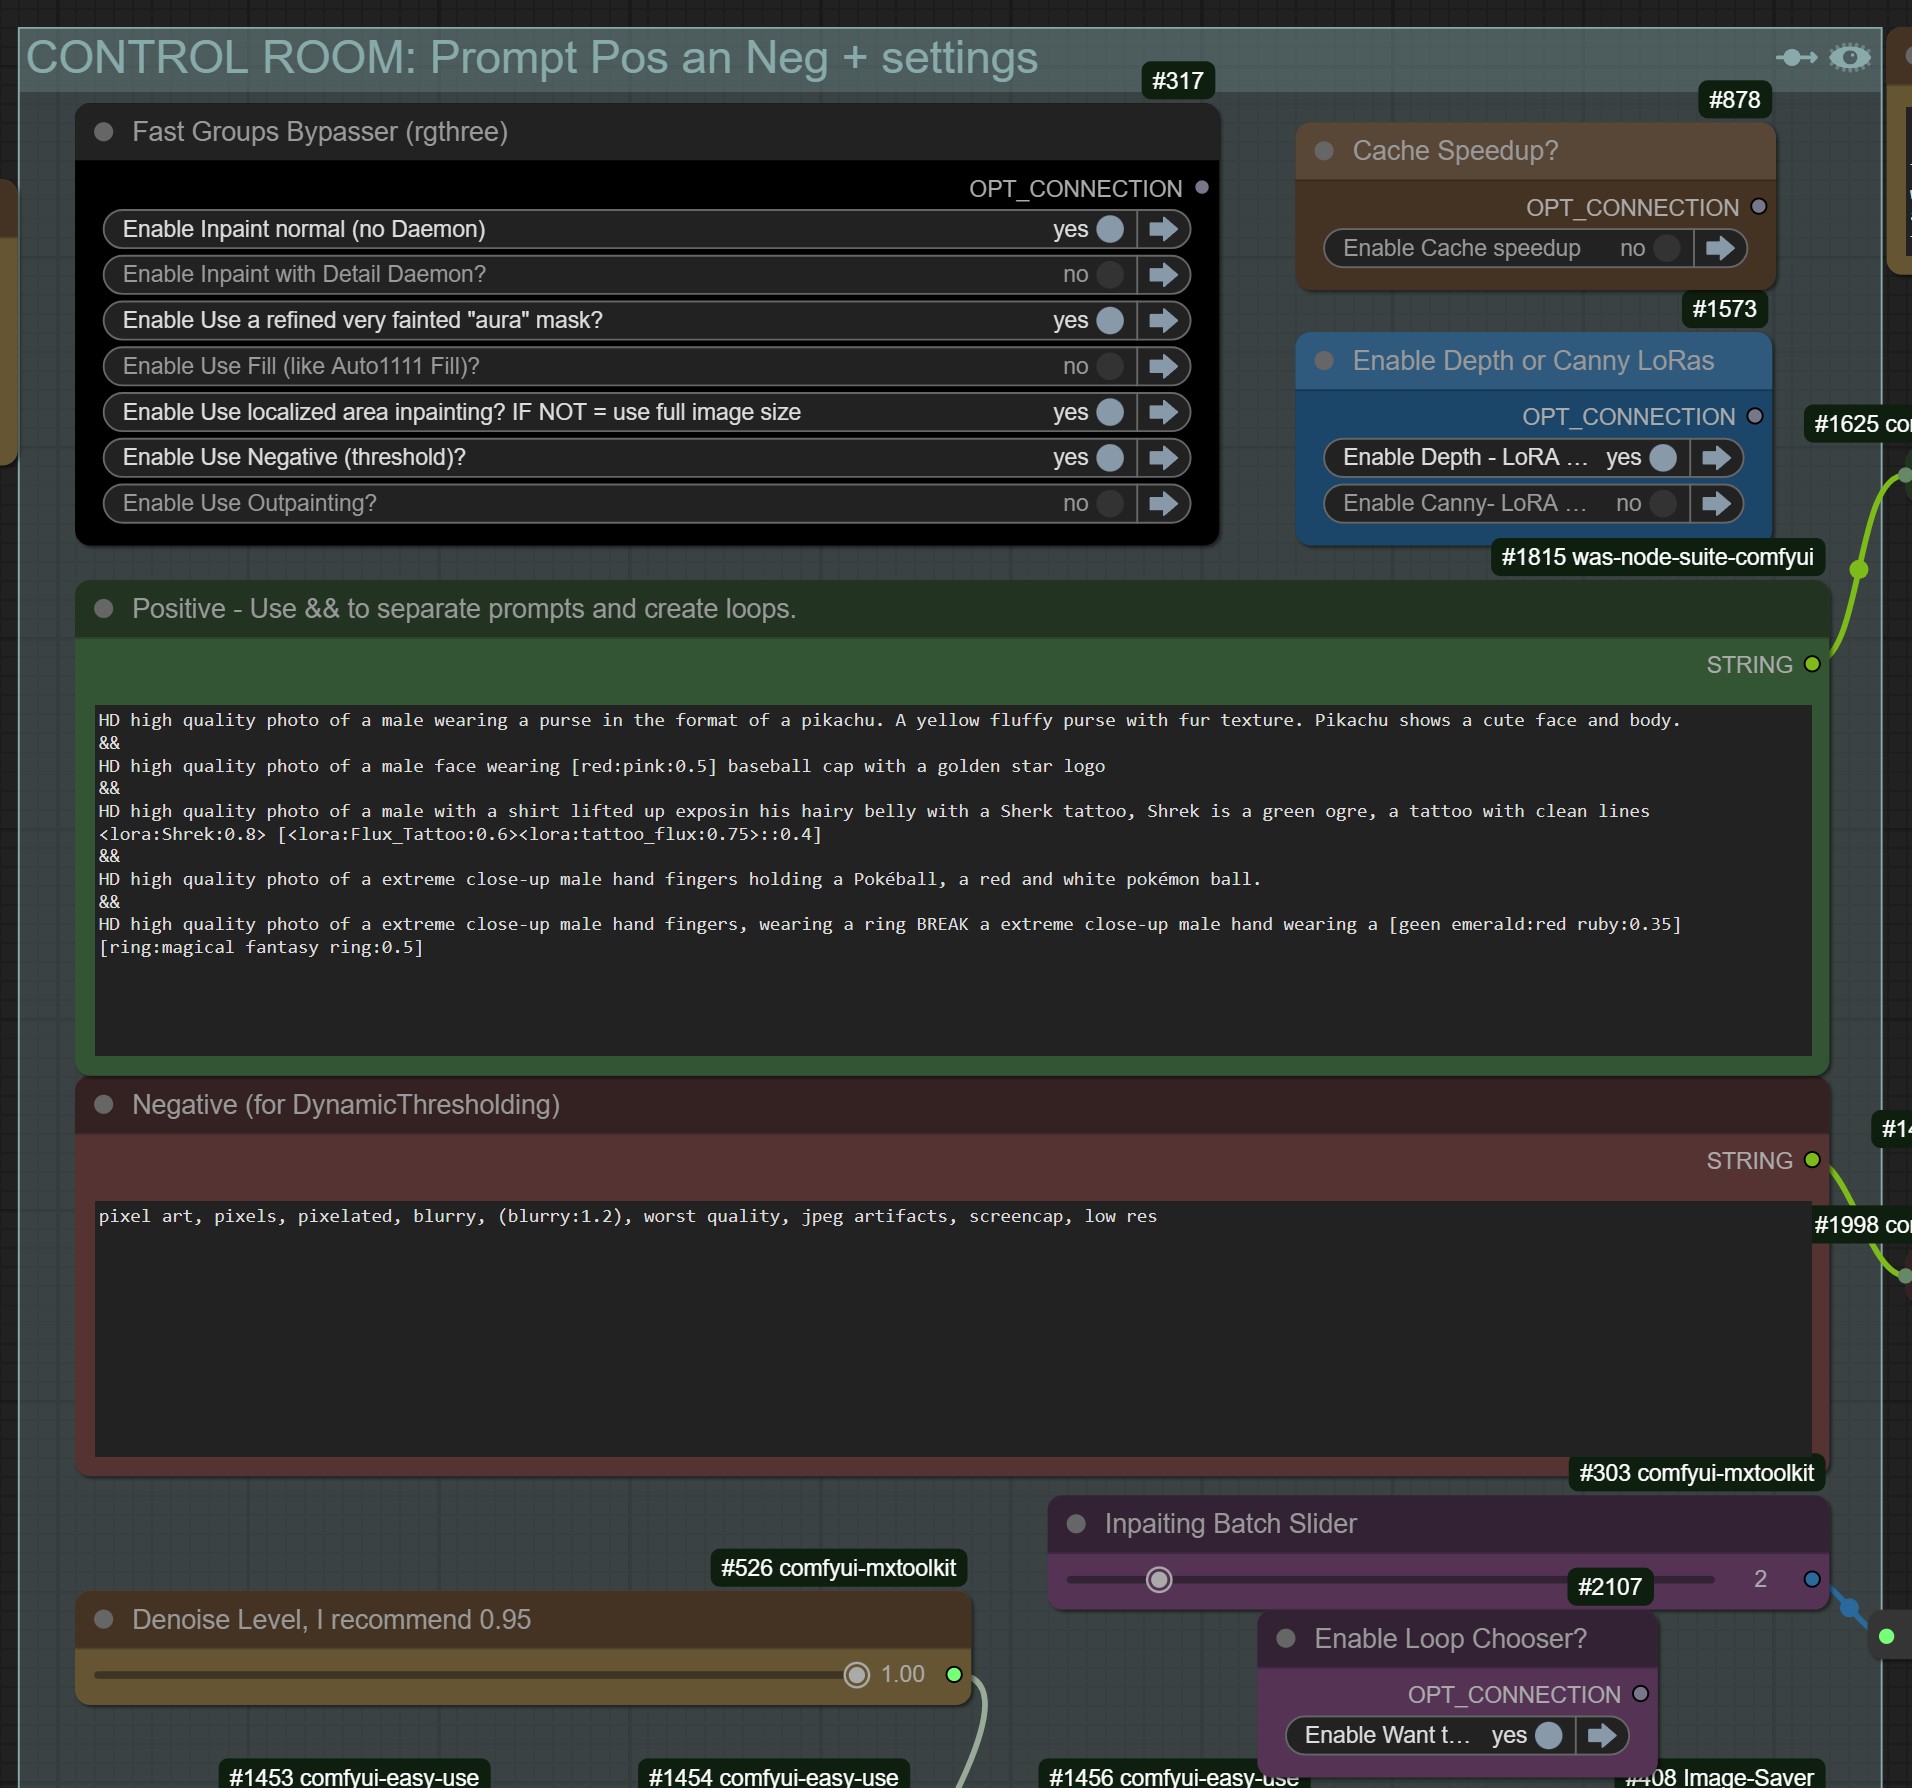Click the 'Positive - Use && to separate prompts' title
The image size is (1912, 1788).
tap(464, 609)
